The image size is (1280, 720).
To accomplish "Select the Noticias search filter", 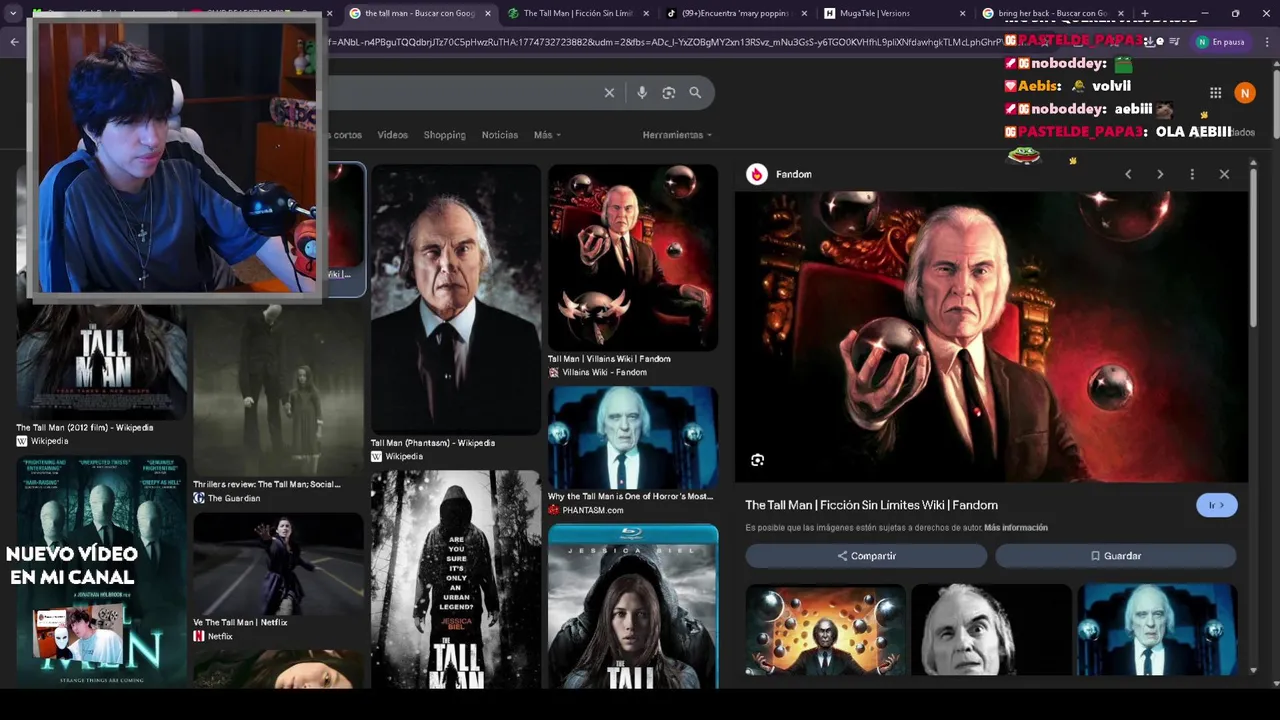I will tap(499, 135).
